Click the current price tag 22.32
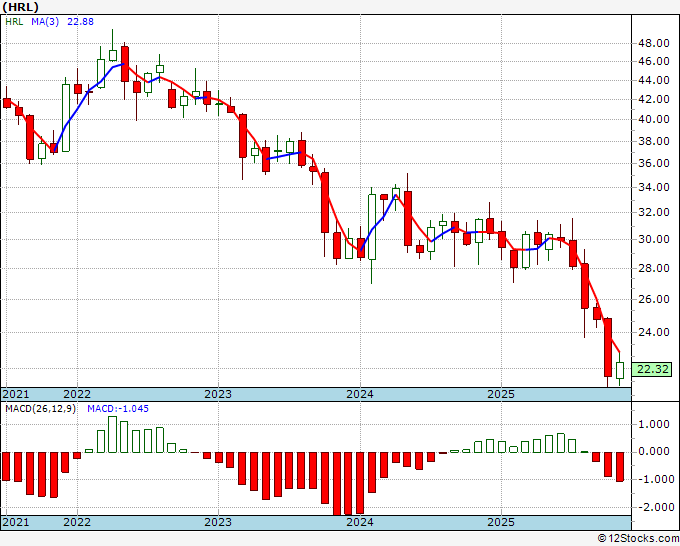The image size is (680, 546). (652, 369)
